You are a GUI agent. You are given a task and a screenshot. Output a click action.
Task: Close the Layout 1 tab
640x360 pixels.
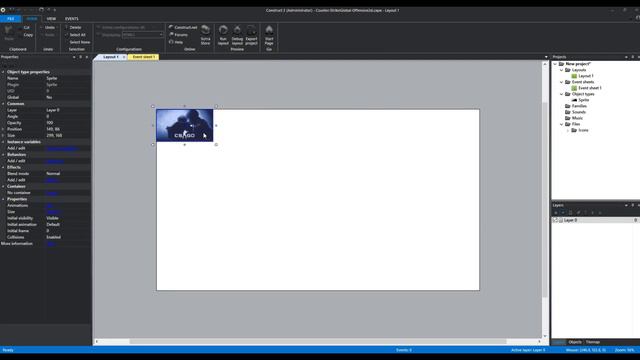[x=124, y=57]
